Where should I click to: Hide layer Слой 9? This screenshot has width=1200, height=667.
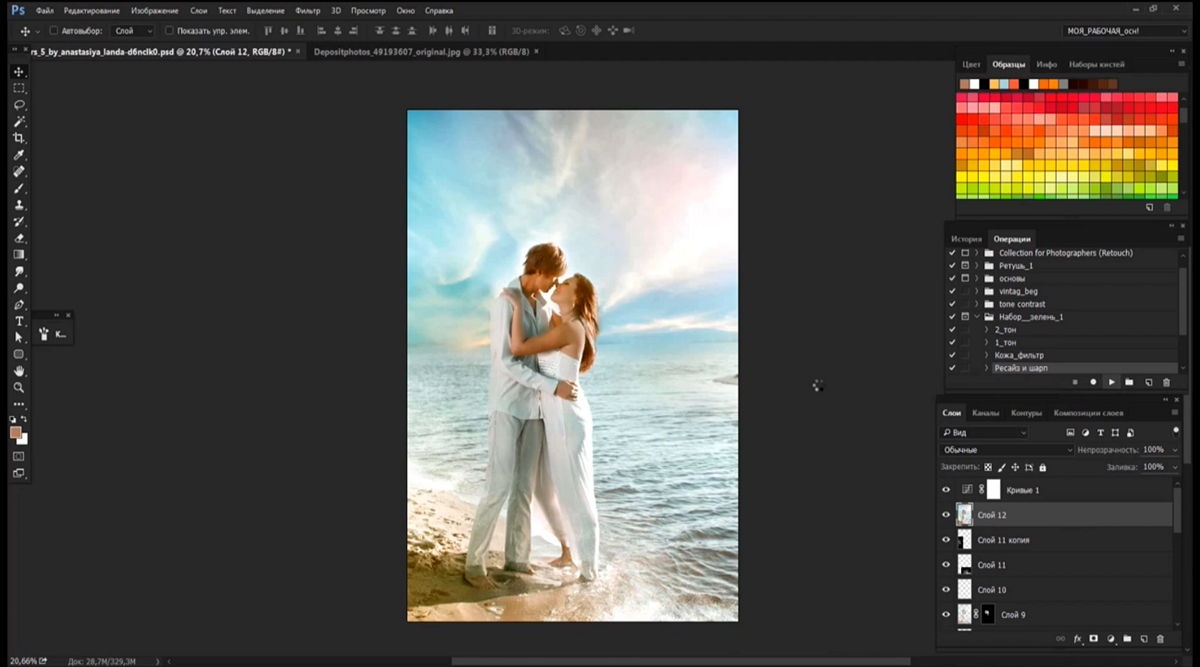click(946, 614)
